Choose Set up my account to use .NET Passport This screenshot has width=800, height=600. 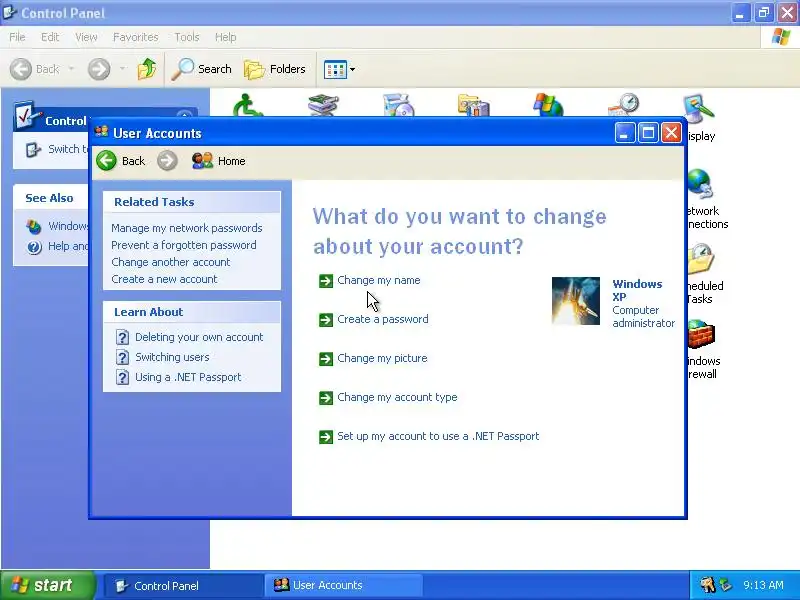(438, 436)
